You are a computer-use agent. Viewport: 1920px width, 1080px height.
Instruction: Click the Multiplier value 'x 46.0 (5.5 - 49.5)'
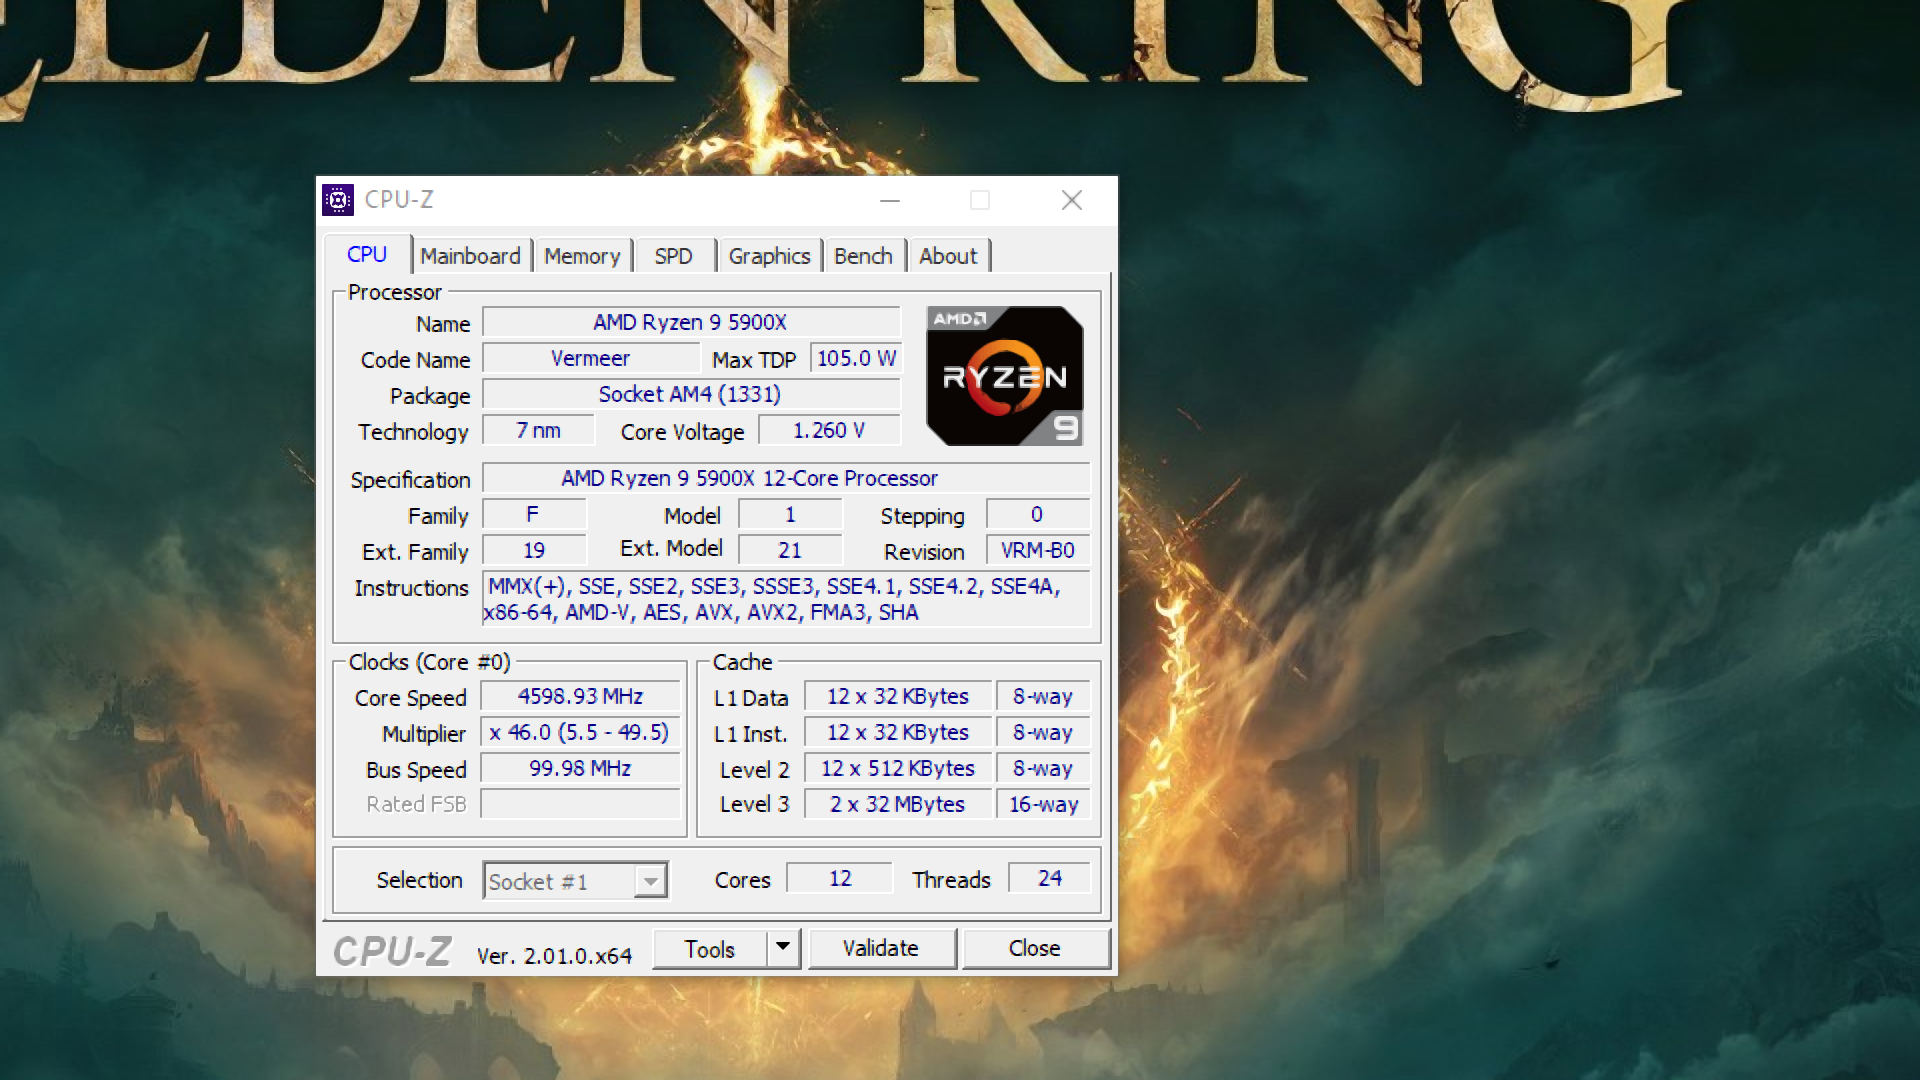coord(580,732)
